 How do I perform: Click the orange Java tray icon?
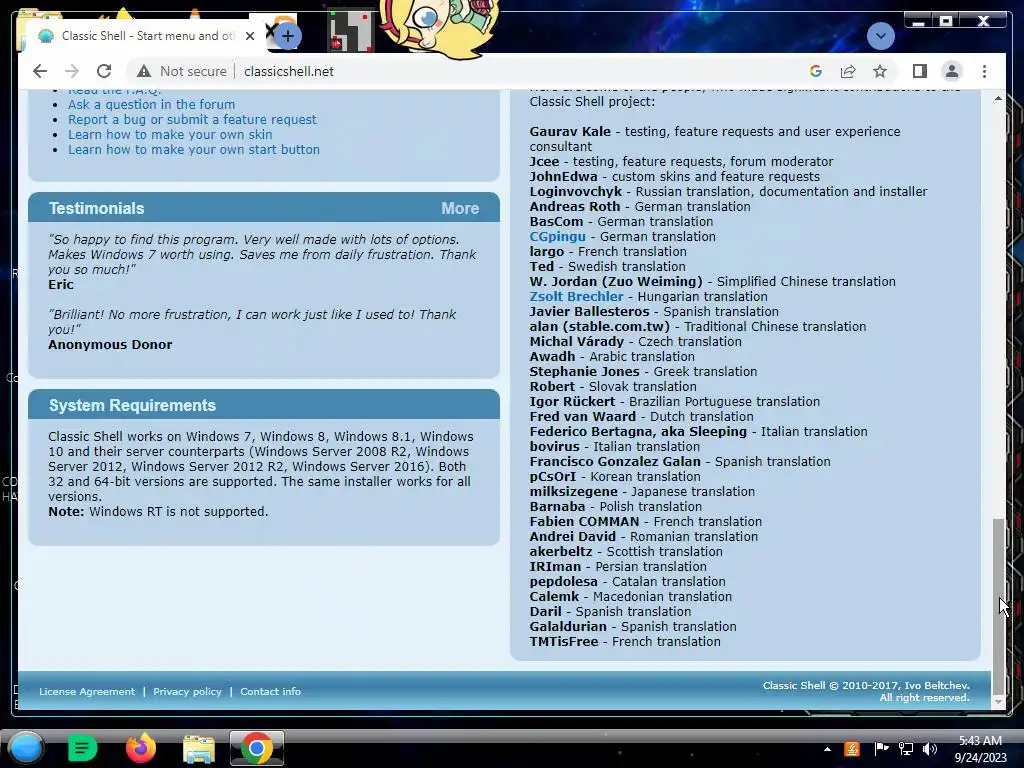click(852, 749)
